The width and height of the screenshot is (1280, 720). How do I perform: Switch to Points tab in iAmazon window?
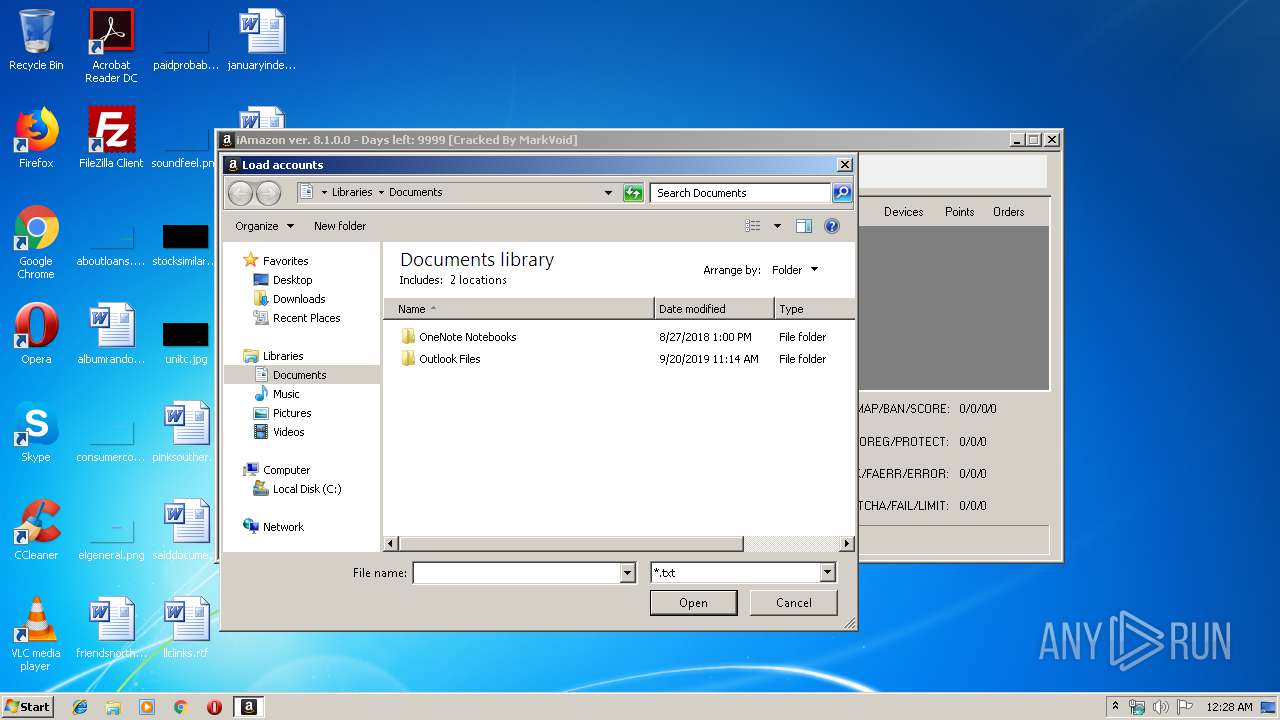coord(959,212)
